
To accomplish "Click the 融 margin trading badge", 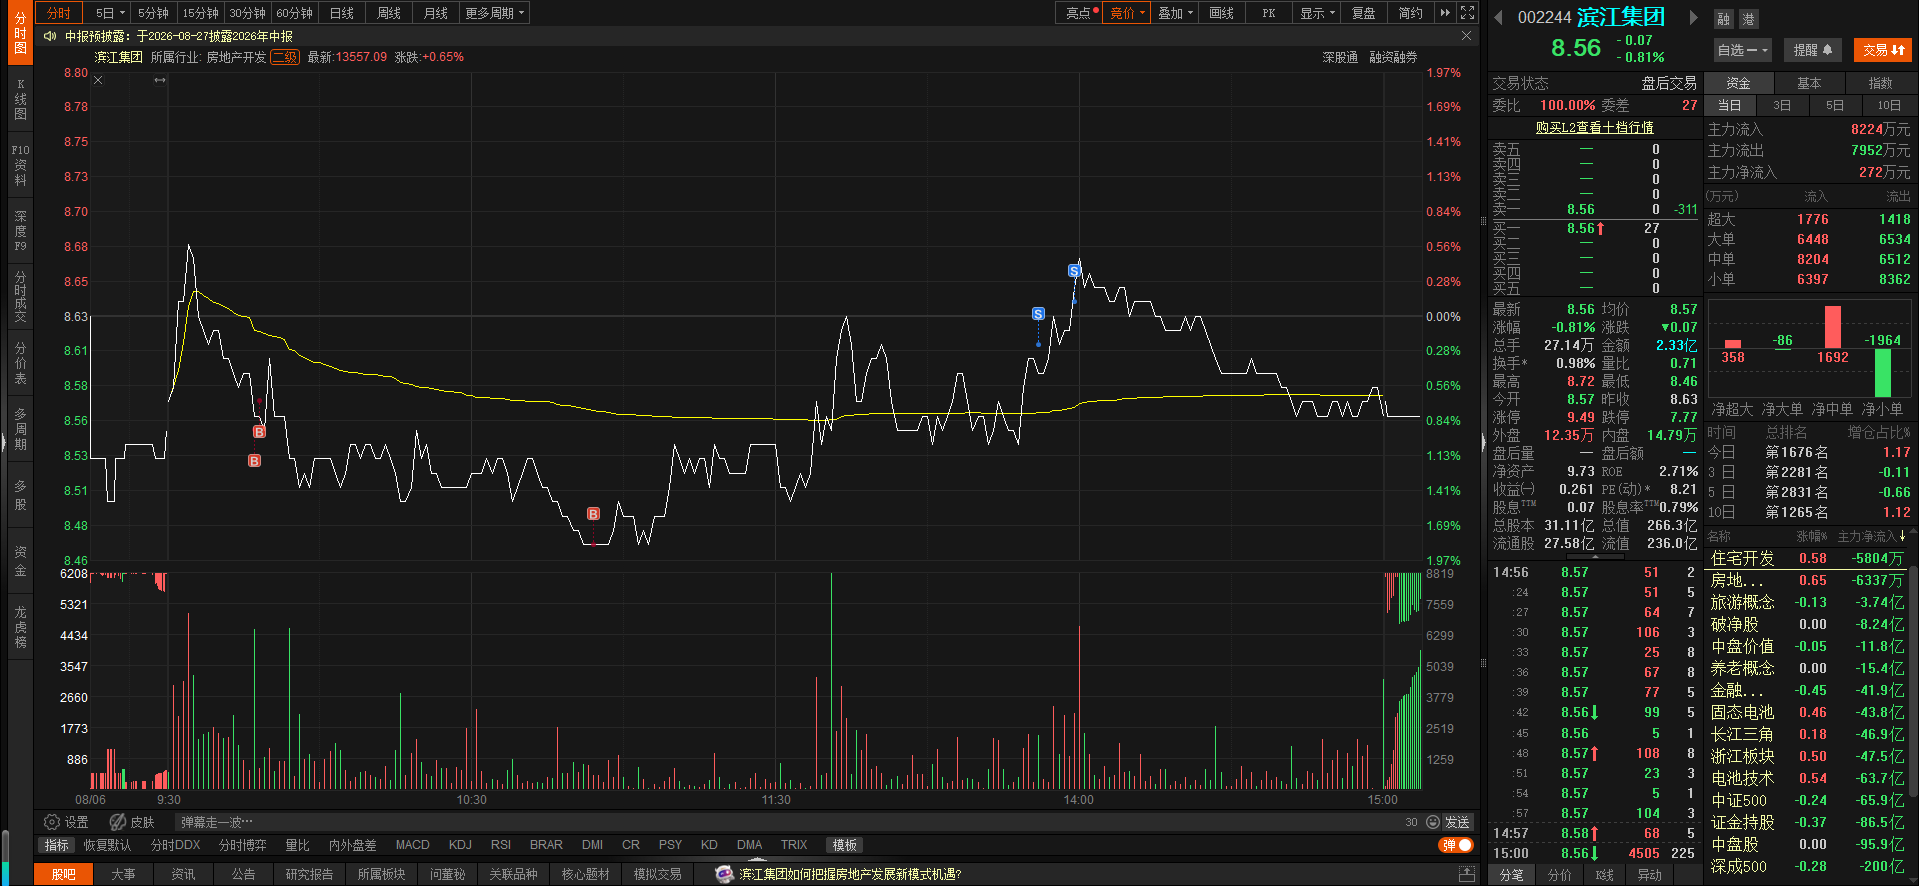I will (x=1723, y=19).
